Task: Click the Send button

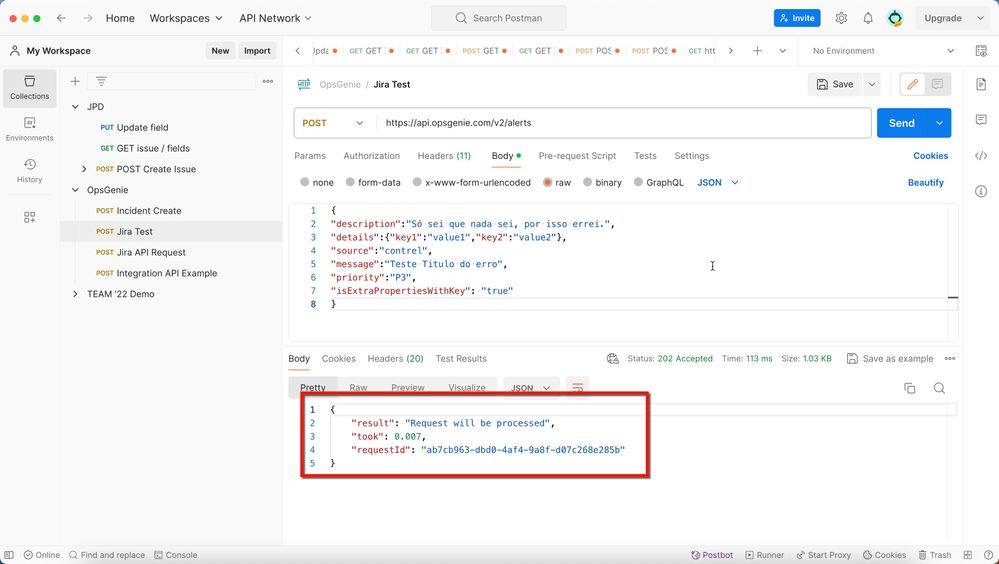Action: (902, 123)
